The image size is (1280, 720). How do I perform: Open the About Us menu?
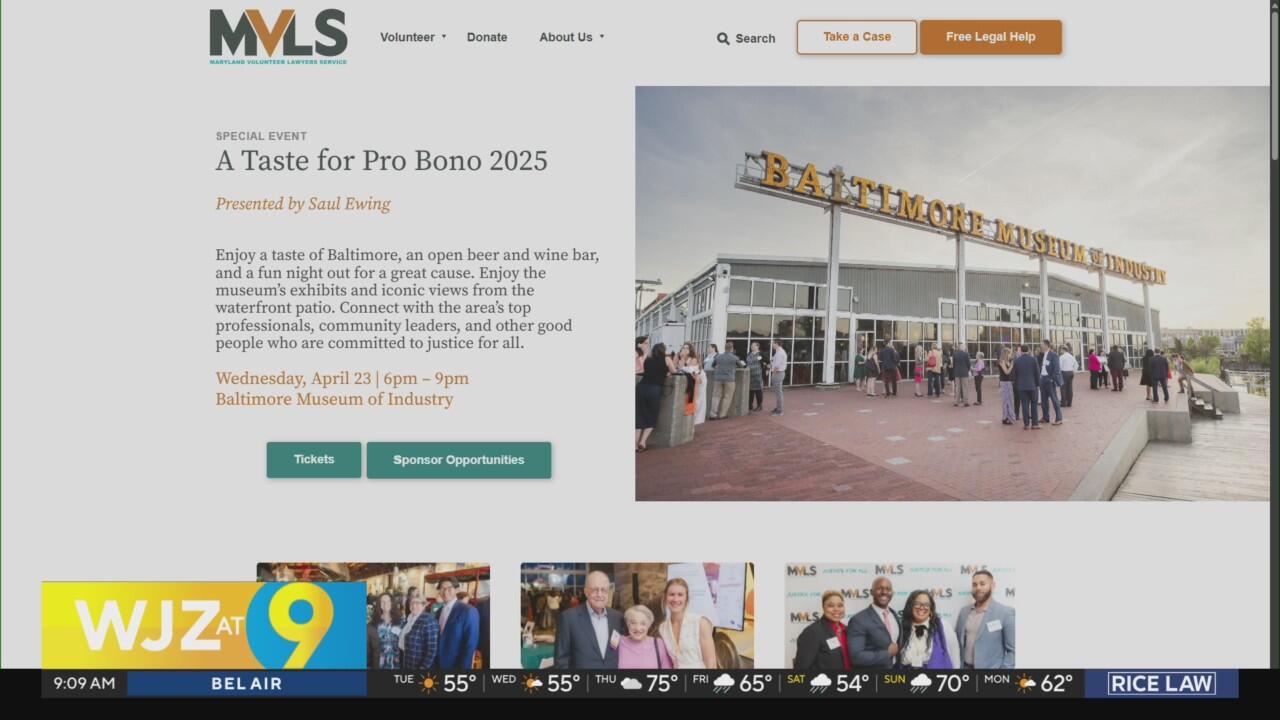click(x=566, y=37)
